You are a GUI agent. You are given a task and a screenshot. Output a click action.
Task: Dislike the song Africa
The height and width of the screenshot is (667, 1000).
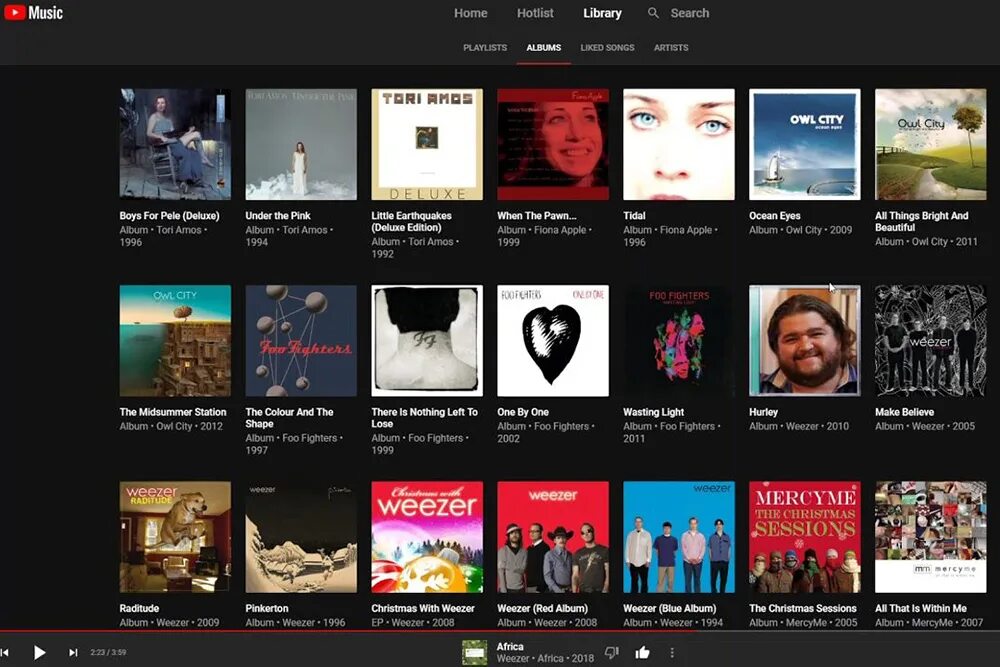point(612,652)
